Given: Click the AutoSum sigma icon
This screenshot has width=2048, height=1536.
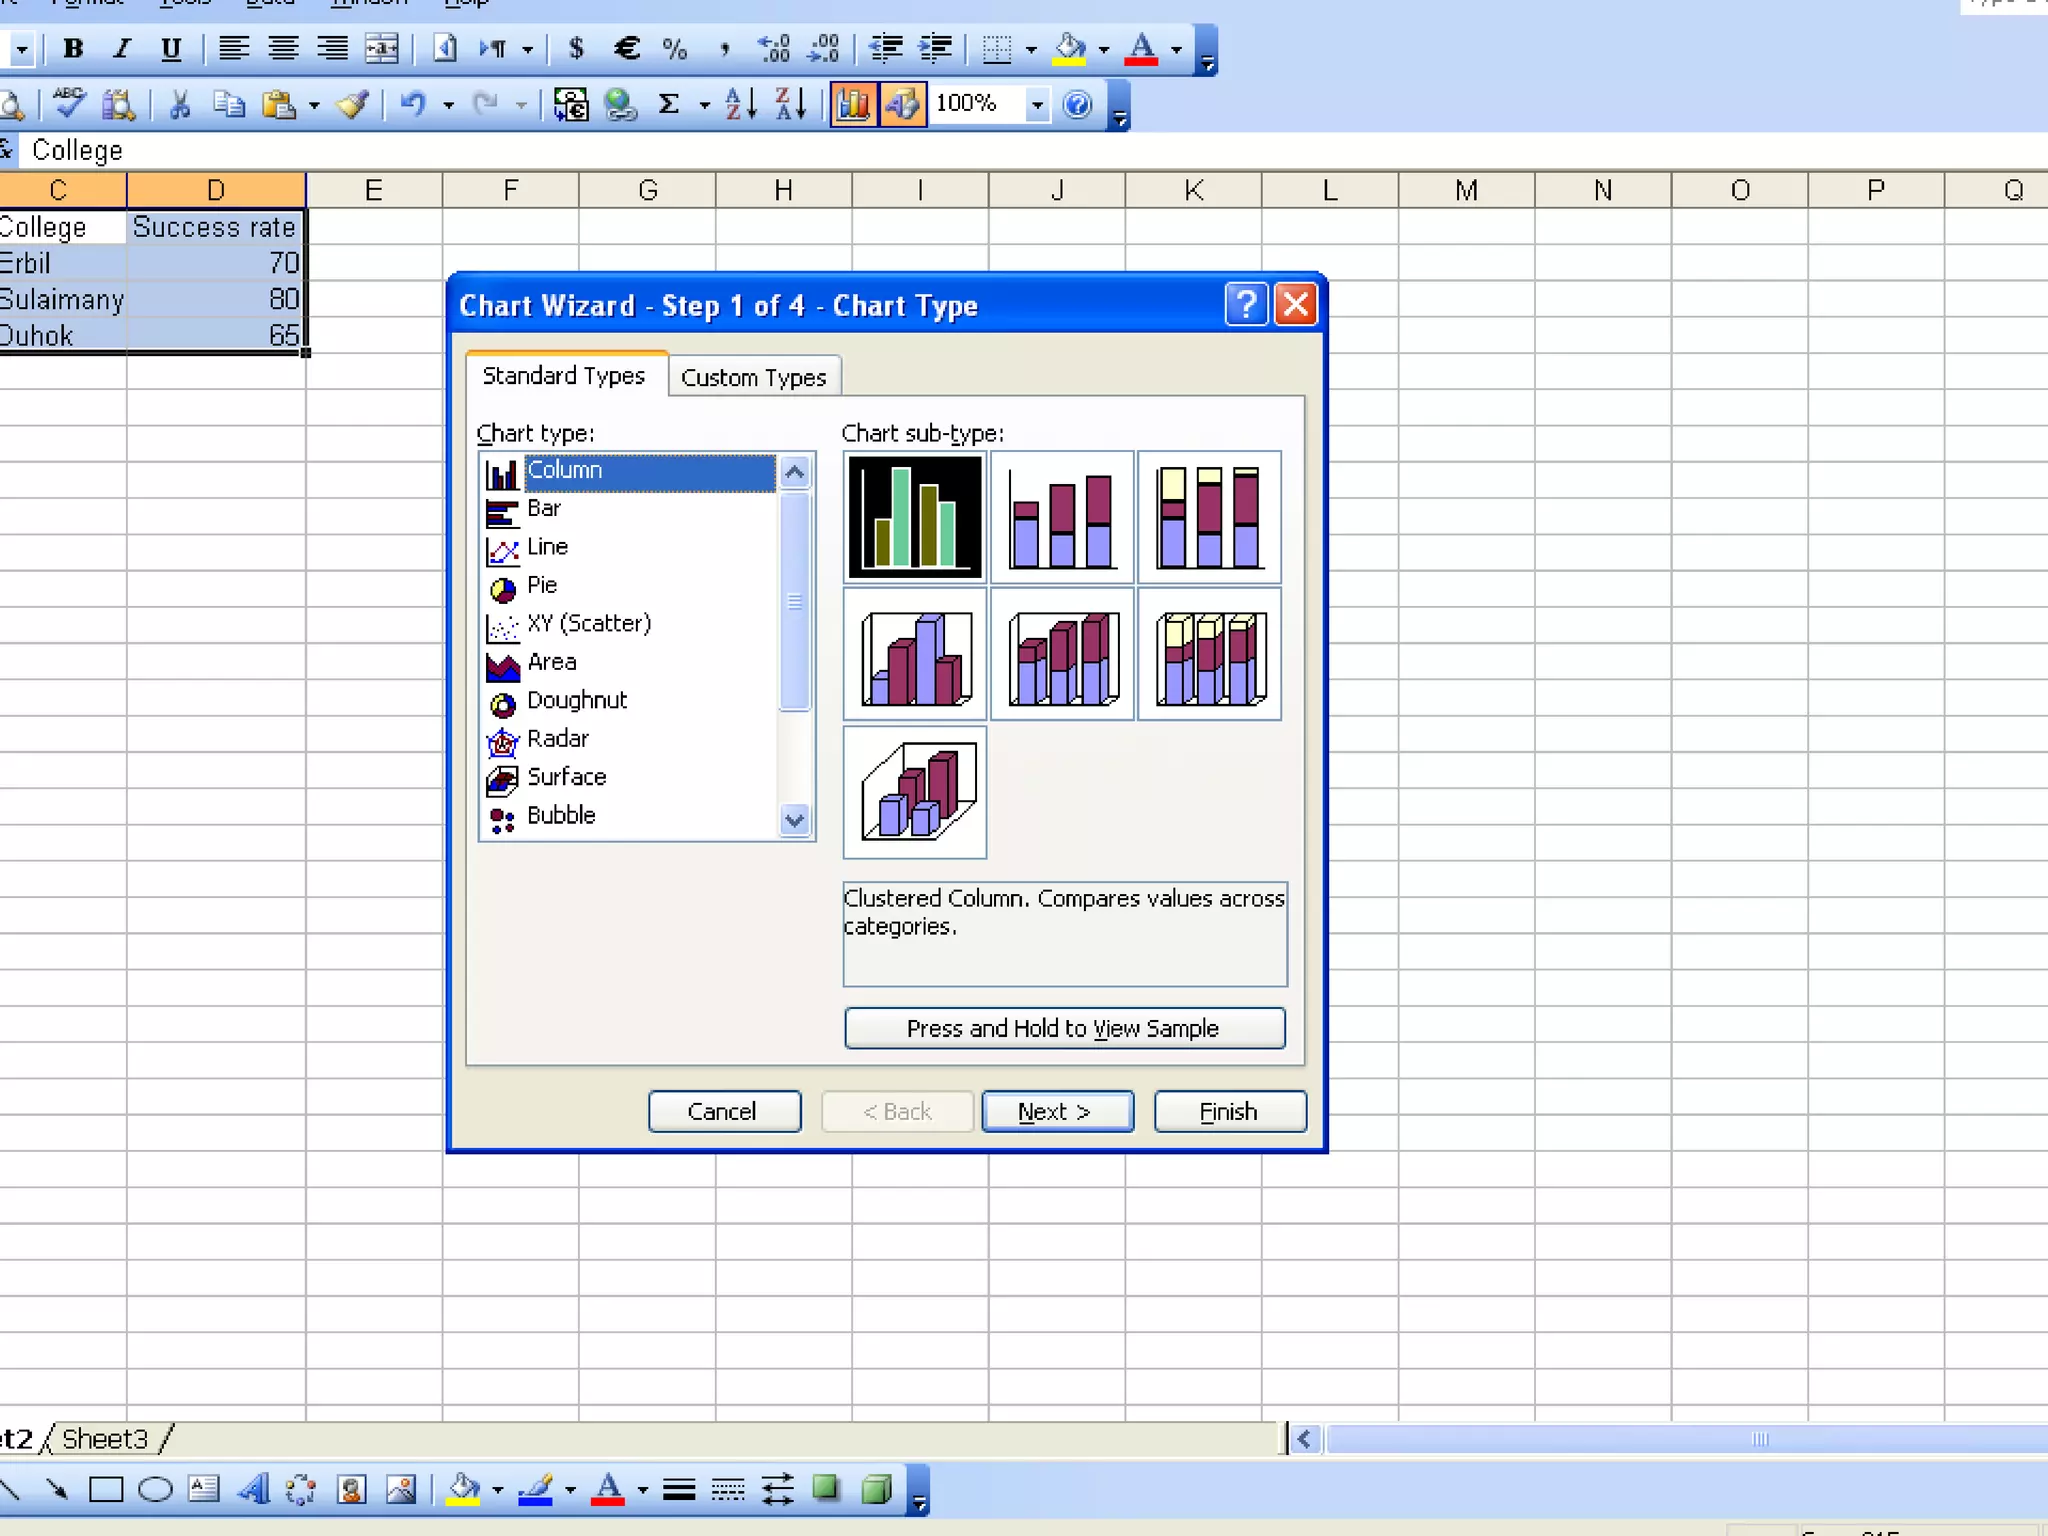Looking at the screenshot, I should pos(669,104).
